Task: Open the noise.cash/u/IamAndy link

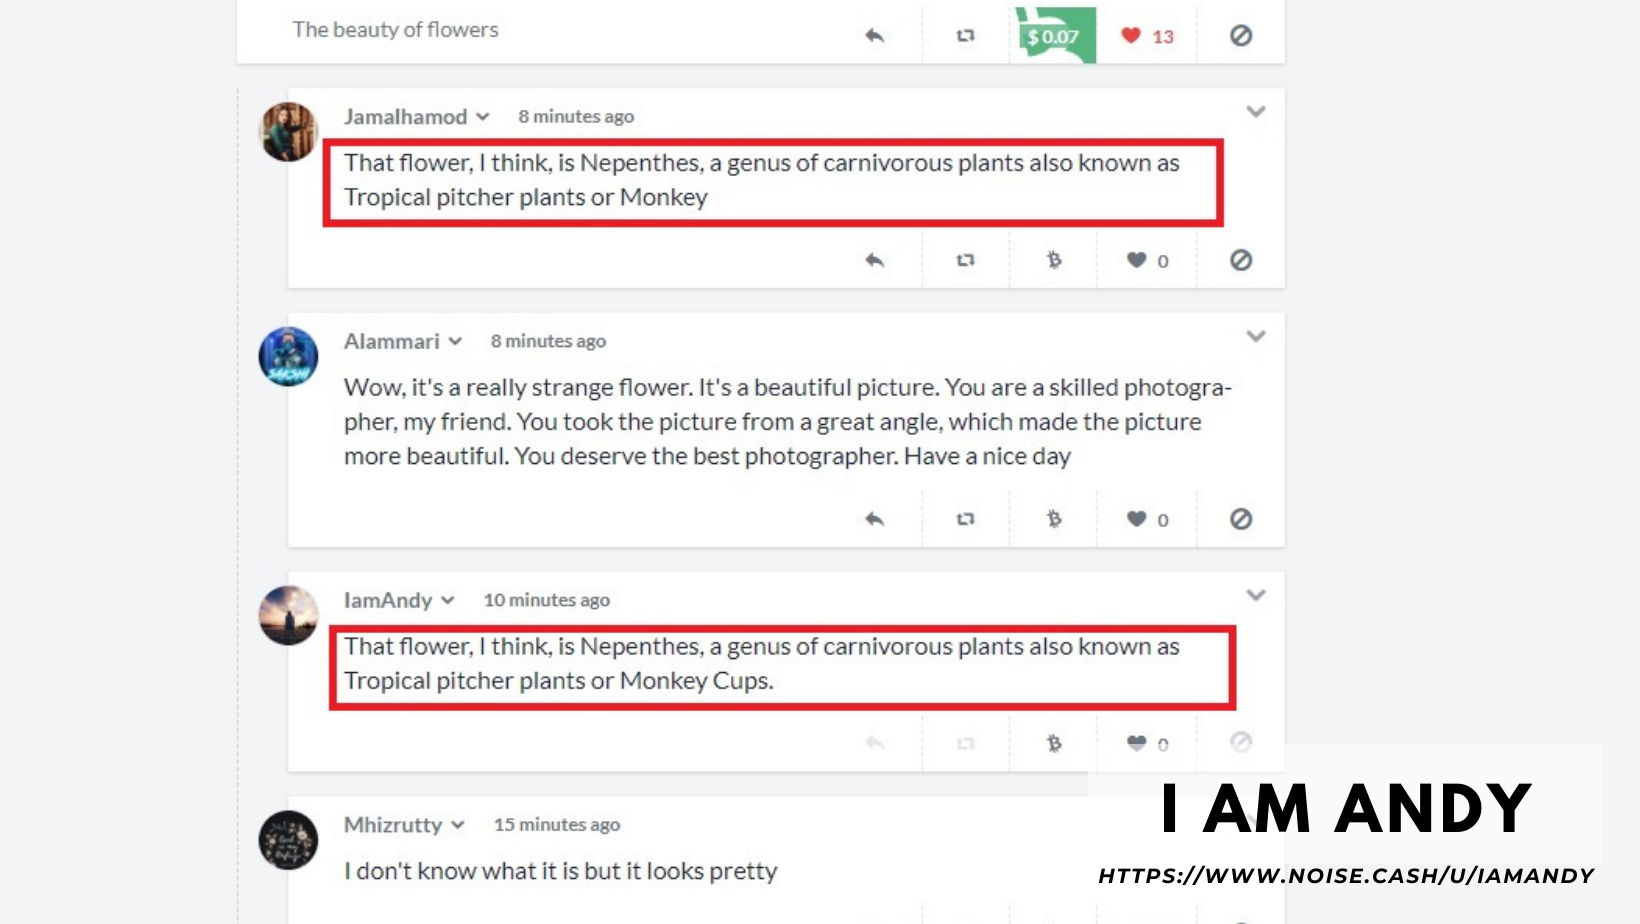Action: (1346, 876)
